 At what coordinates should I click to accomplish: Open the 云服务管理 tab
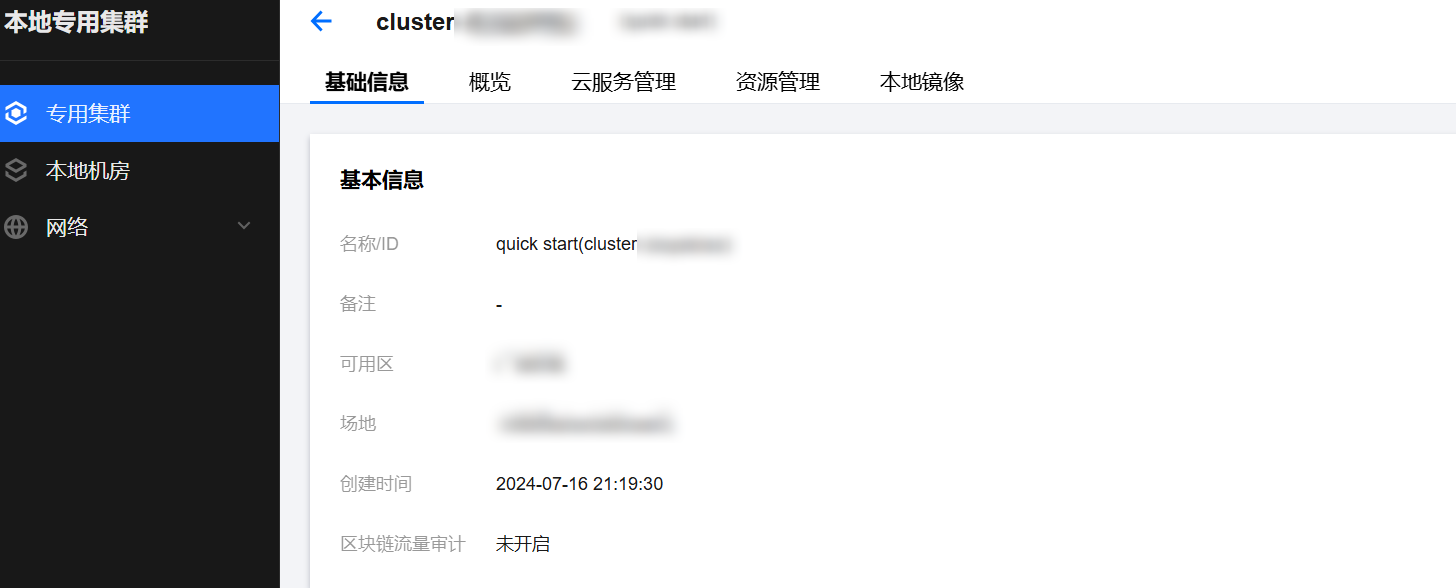(624, 82)
